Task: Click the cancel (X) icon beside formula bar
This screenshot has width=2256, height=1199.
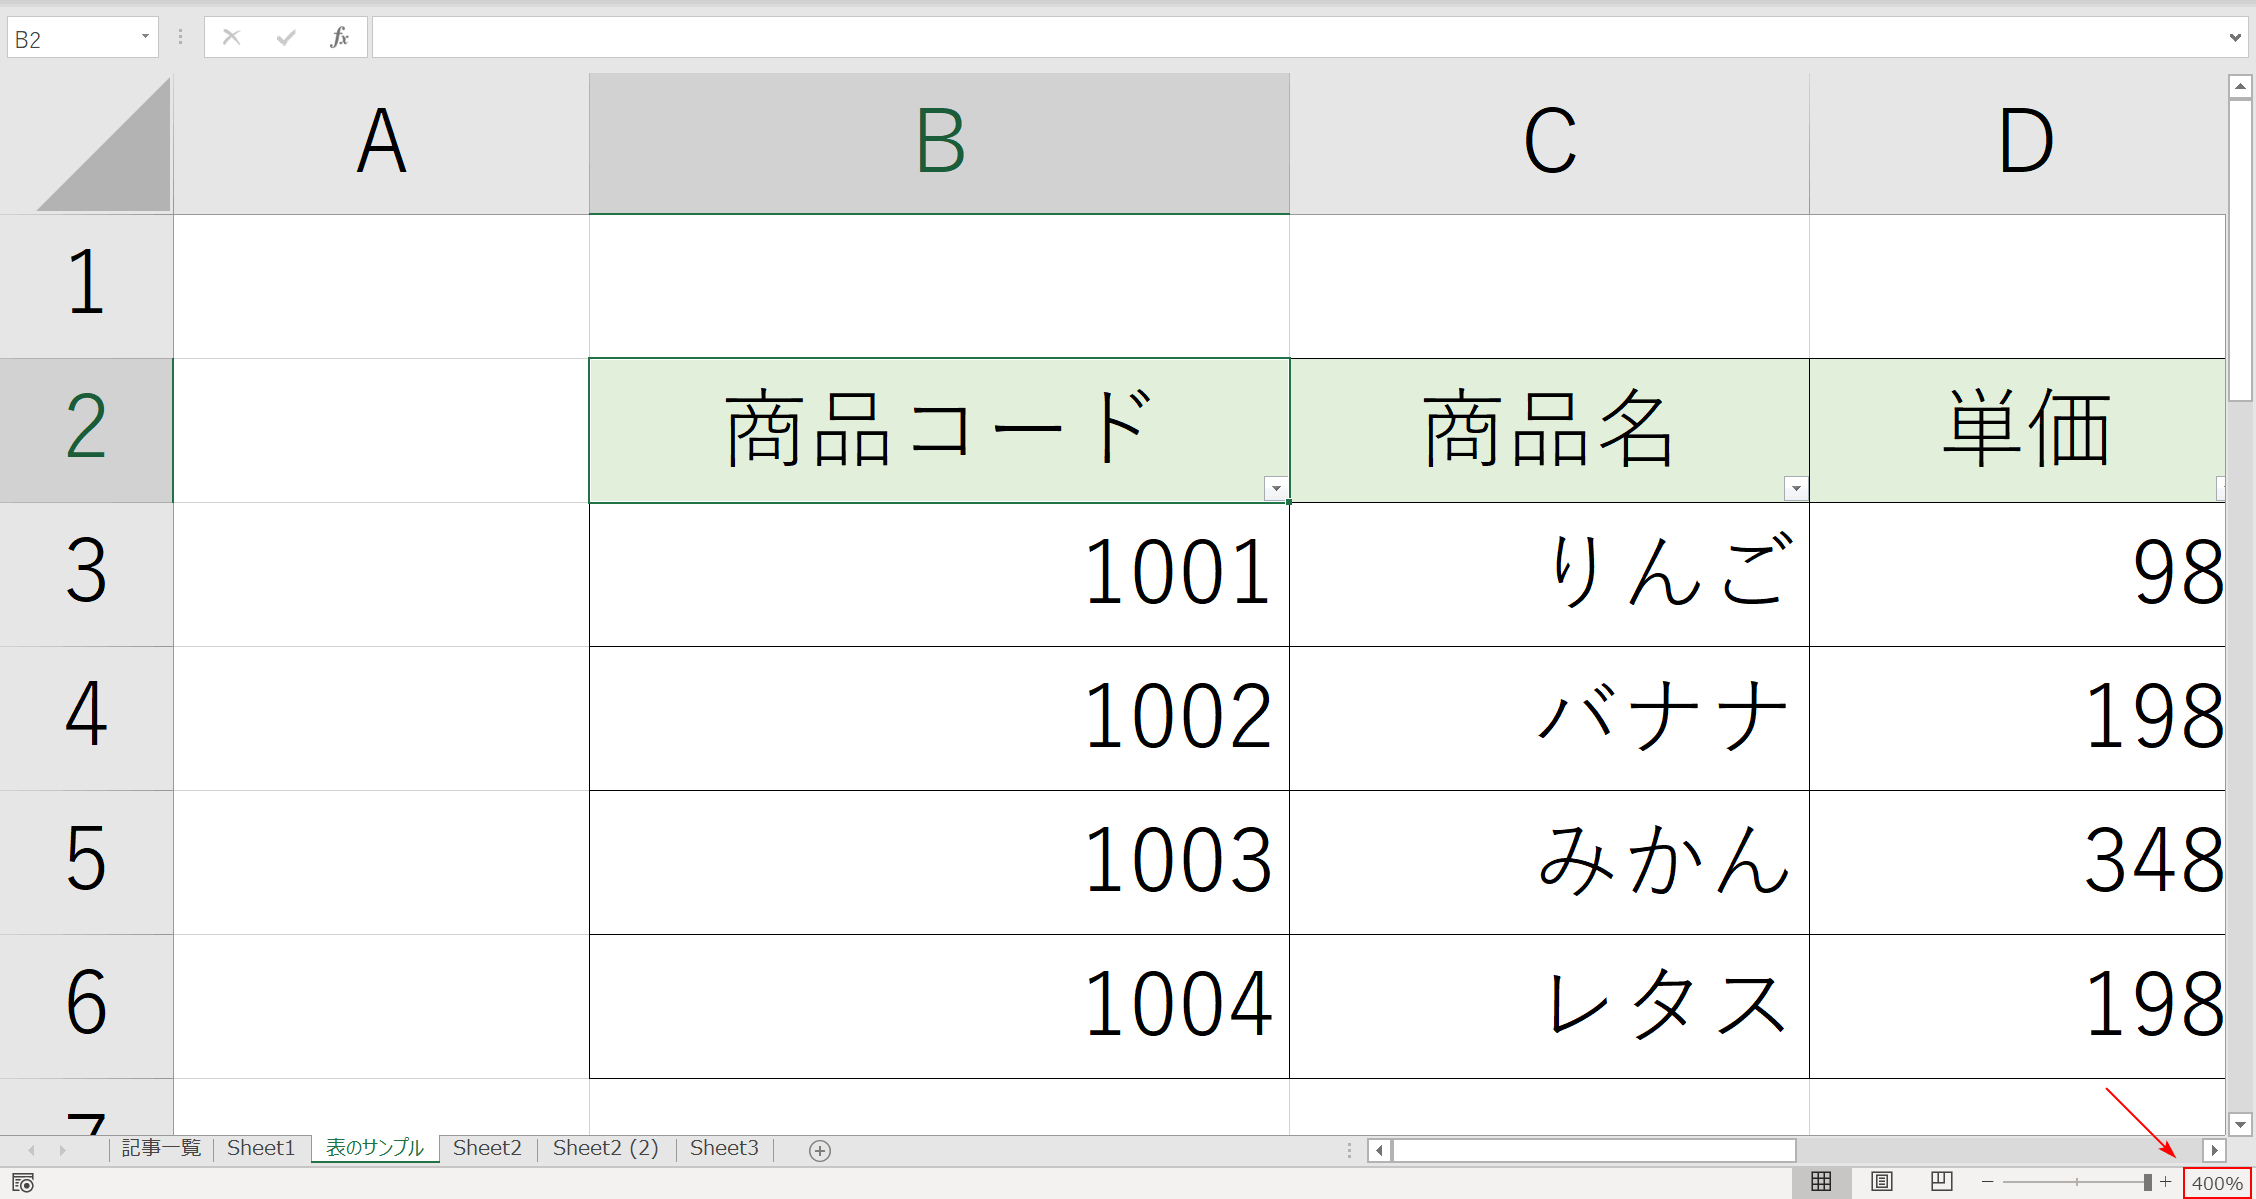Action: 231,36
